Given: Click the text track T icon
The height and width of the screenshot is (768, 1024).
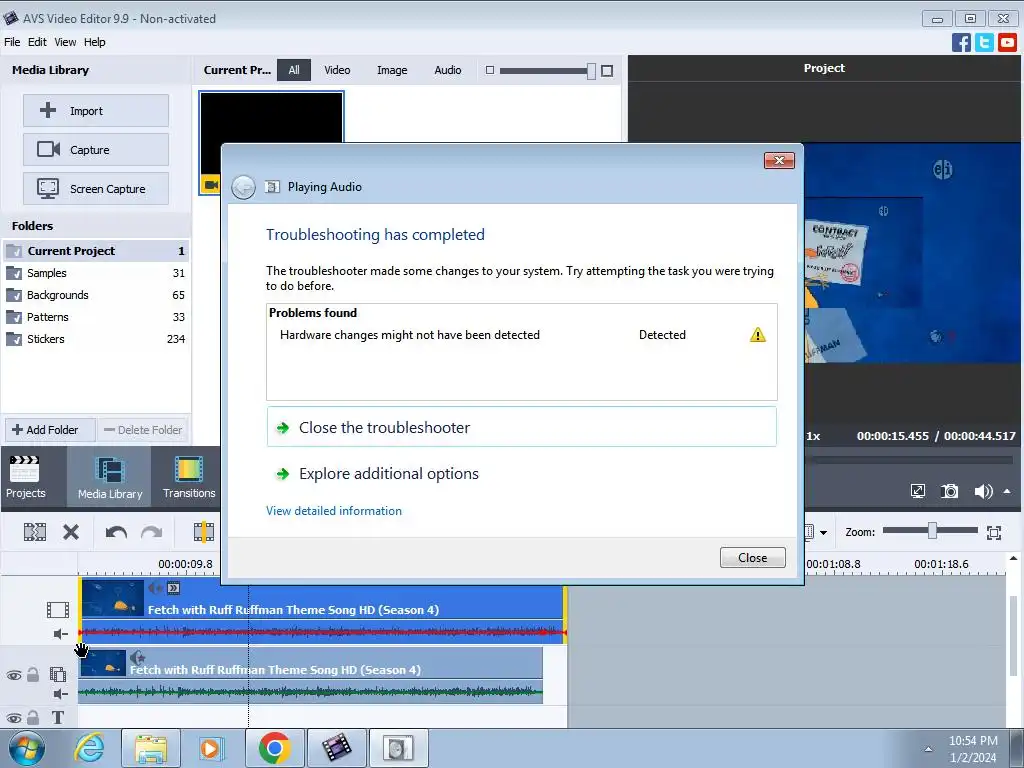Looking at the screenshot, I should click(x=57, y=718).
